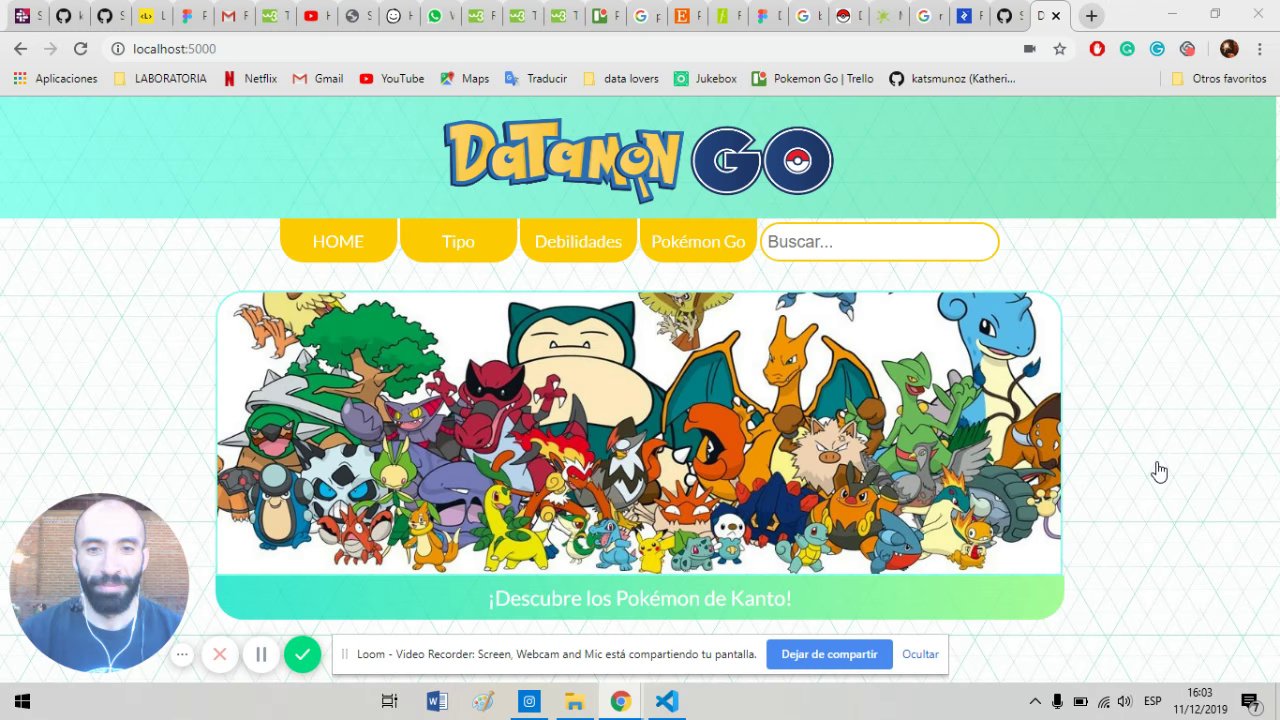Screen dimensions: 1280x720
Task: Bookmark this page with the star icon
Action: click(x=1060, y=49)
